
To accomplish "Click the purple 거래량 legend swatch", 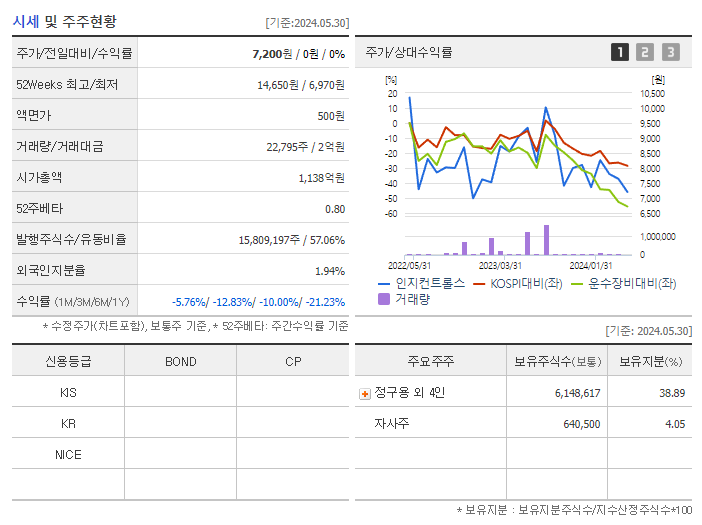I will coord(384,299).
